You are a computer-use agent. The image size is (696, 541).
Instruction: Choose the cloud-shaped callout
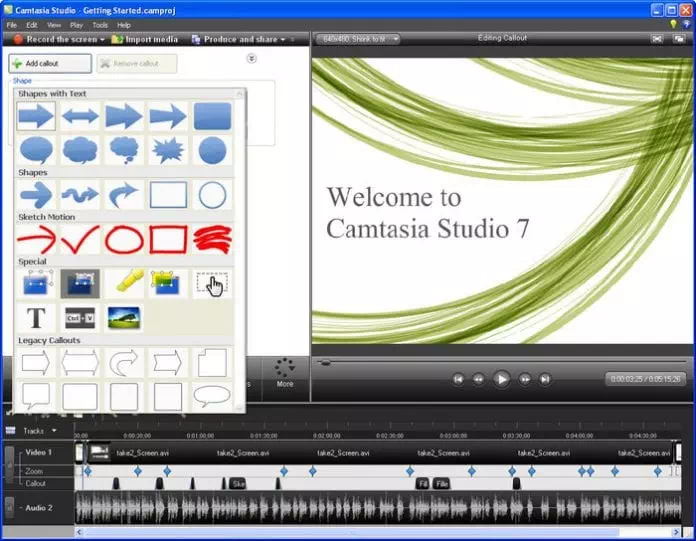80,150
